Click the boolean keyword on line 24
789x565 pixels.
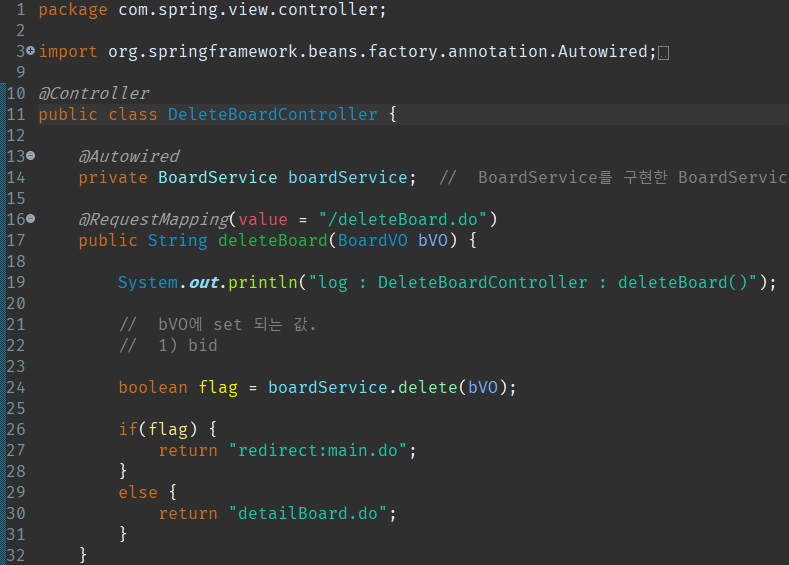[153, 387]
